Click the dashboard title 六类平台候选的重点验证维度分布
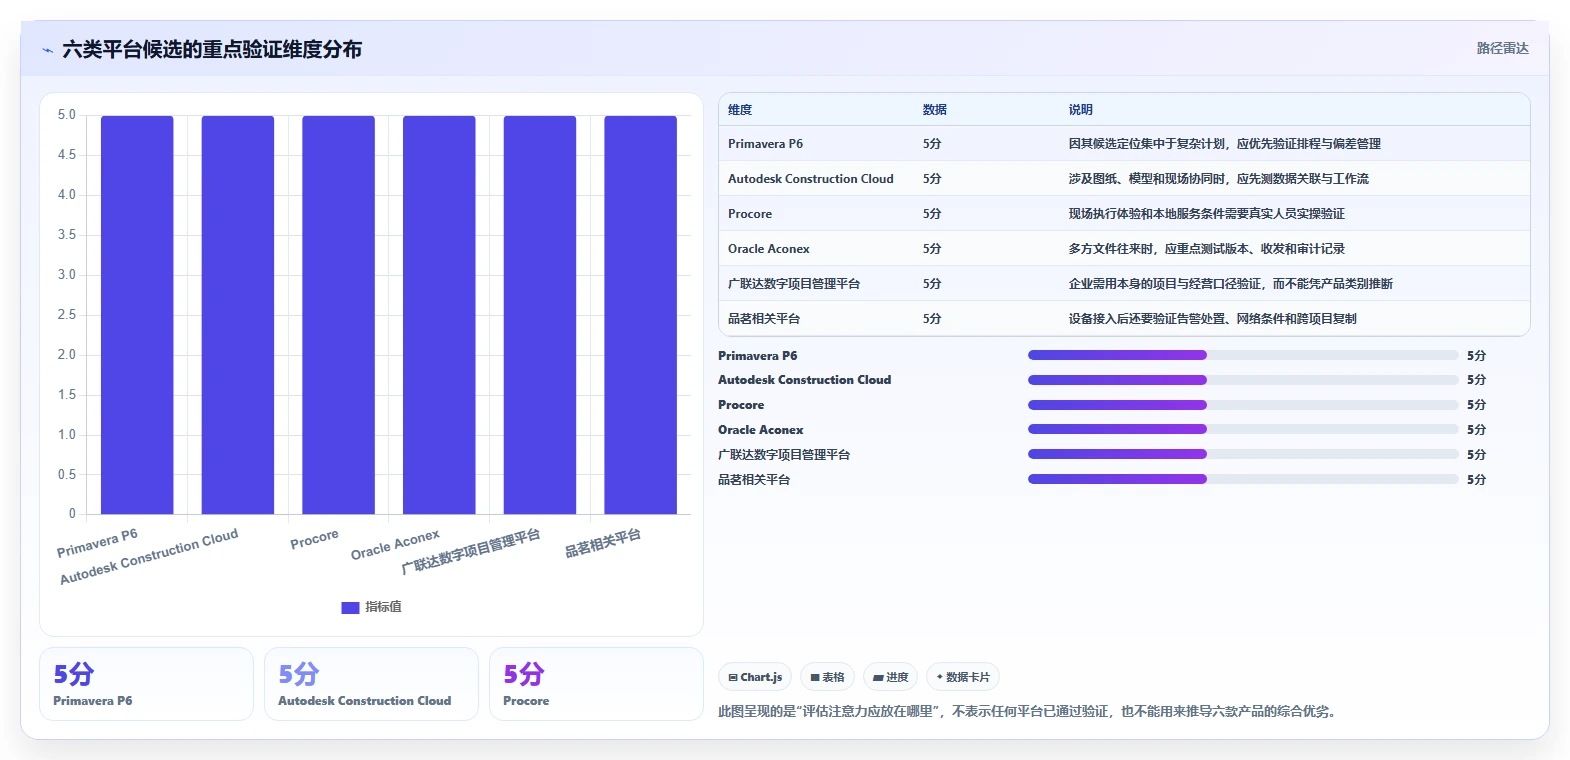This screenshot has width=1570, height=760. (212, 49)
